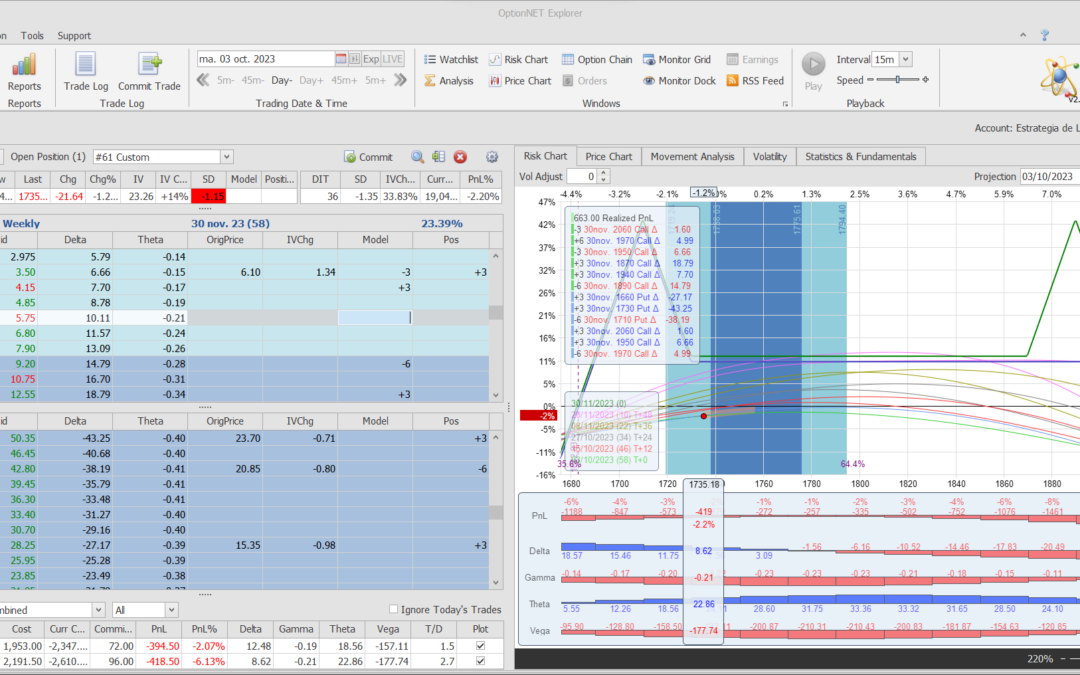Open the Option Chain window

(x=596, y=60)
